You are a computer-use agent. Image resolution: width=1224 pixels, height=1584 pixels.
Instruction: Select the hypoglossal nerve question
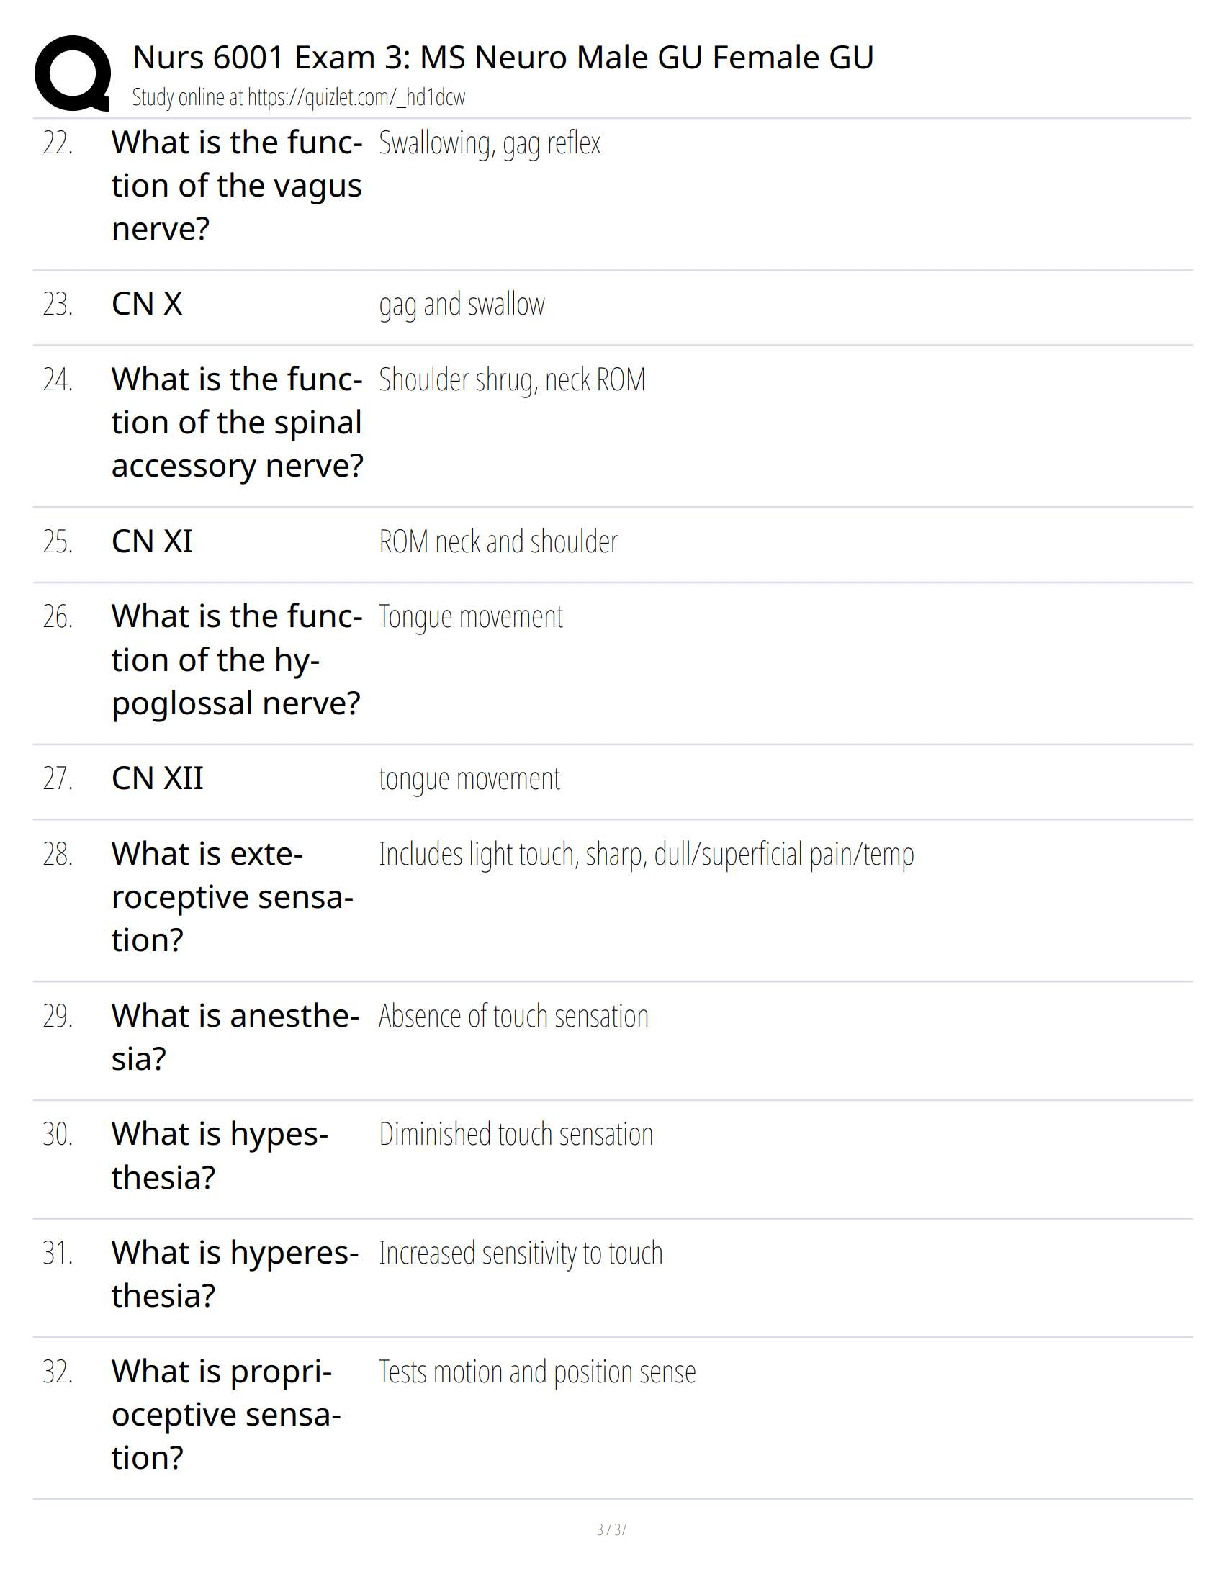237,660
